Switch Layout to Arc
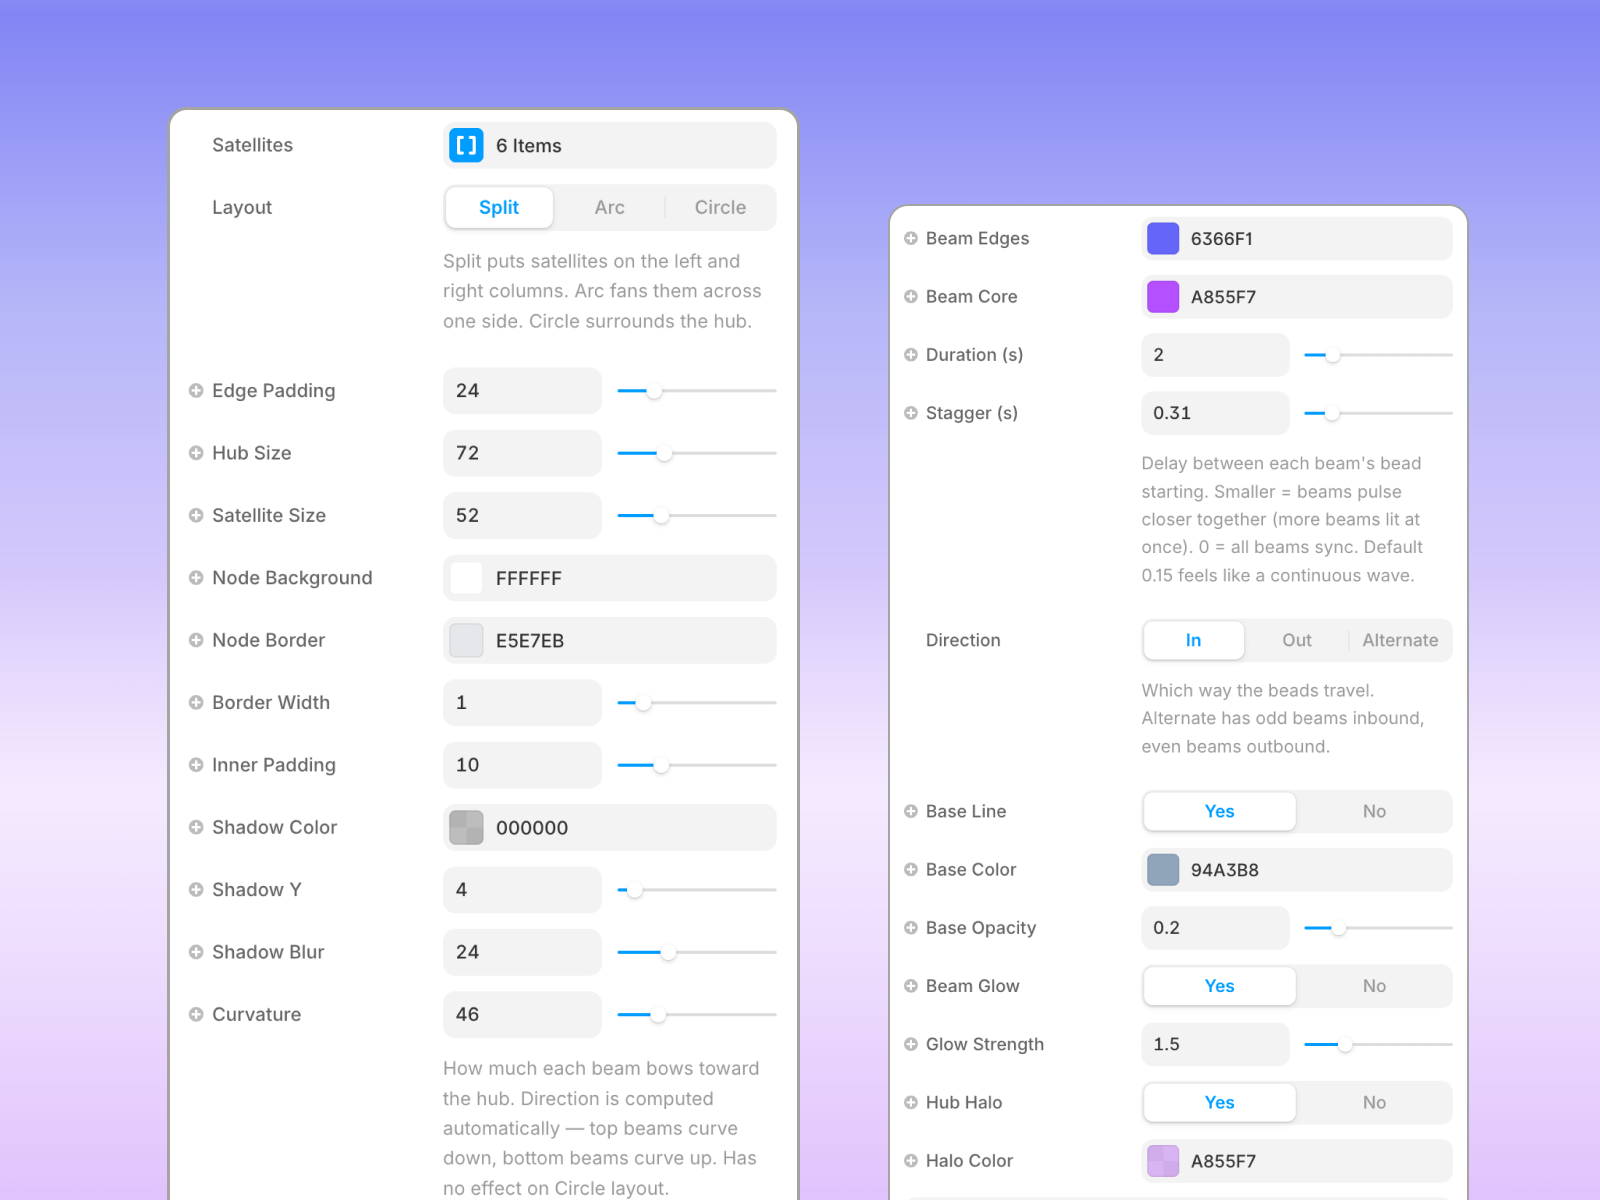Viewport: 1600px width, 1200px height. tap(609, 207)
